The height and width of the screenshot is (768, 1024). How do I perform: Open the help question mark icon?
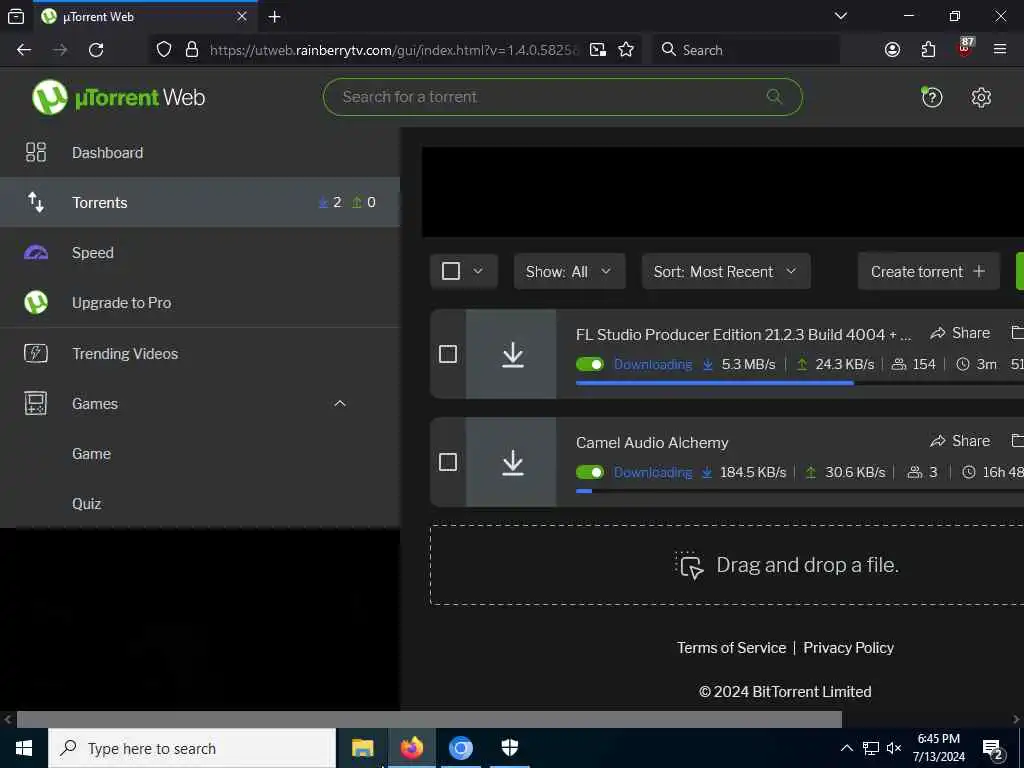pos(931,97)
